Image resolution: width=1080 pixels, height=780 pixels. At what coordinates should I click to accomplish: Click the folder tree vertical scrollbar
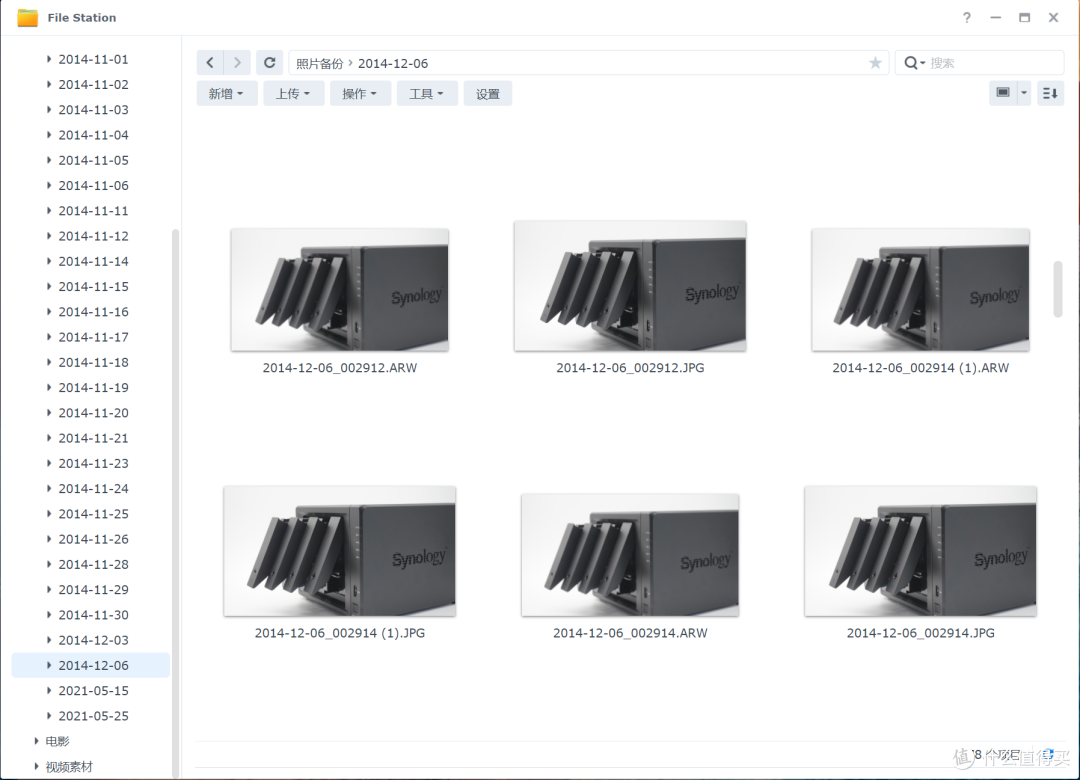coord(175,503)
